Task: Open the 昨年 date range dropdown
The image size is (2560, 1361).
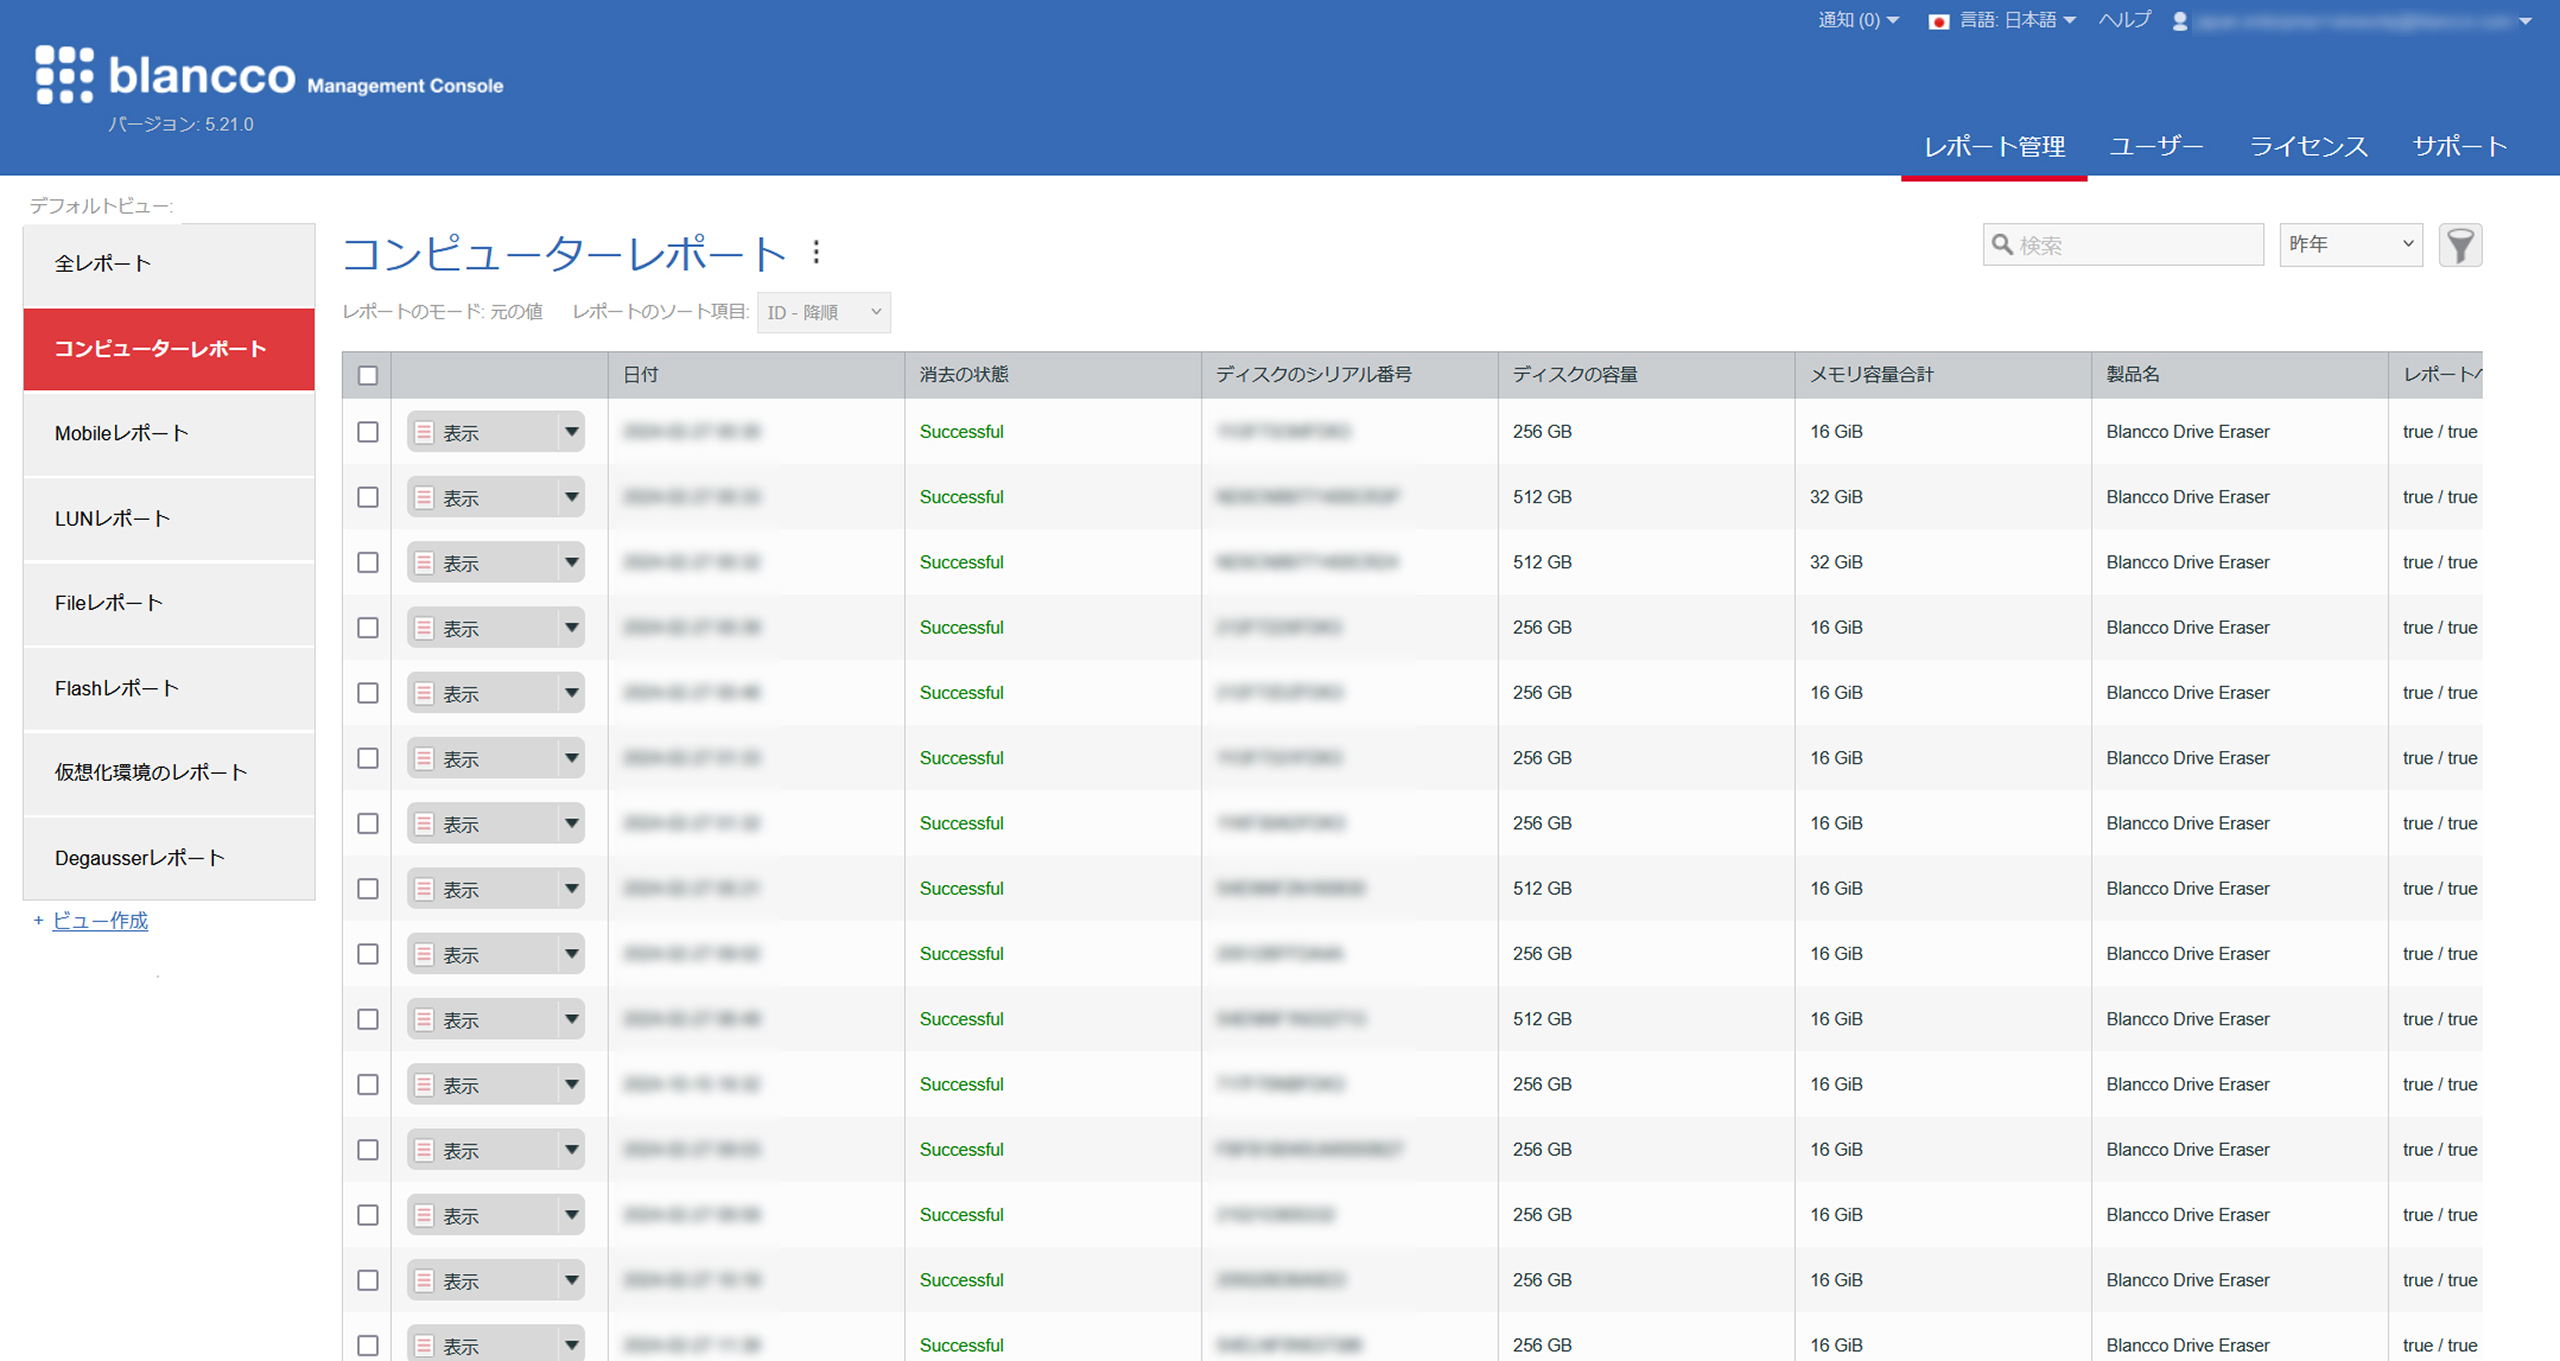Action: [x=2351, y=245]
